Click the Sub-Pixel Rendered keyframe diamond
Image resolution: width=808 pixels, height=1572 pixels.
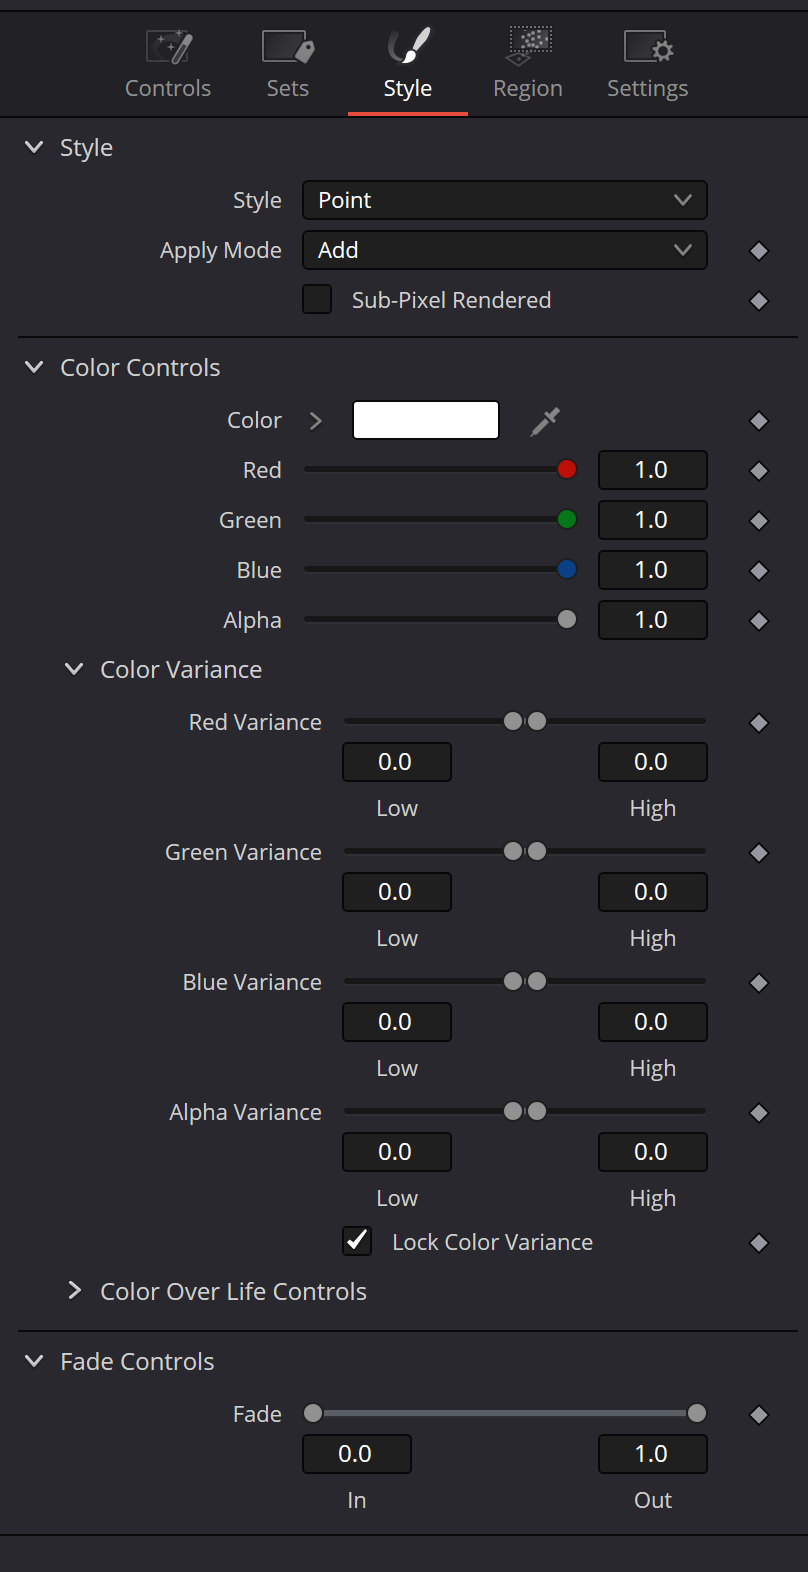point(759,301)
